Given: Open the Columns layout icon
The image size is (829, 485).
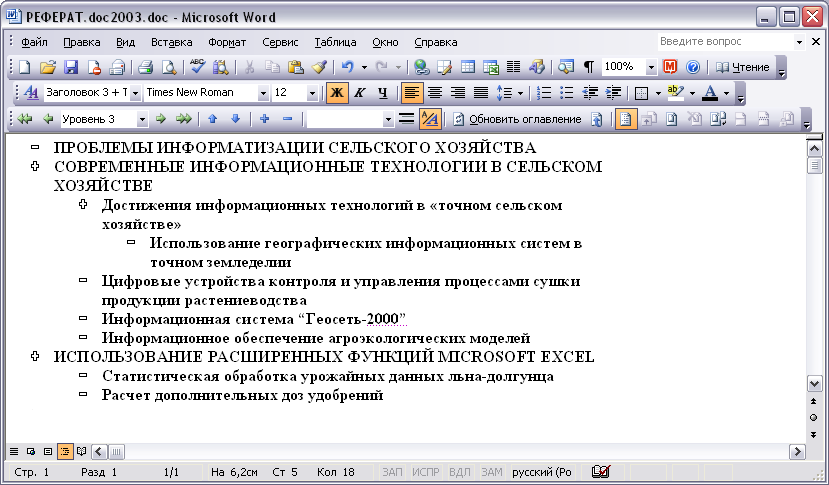Looking at the screenshot, I should point(513,67).
